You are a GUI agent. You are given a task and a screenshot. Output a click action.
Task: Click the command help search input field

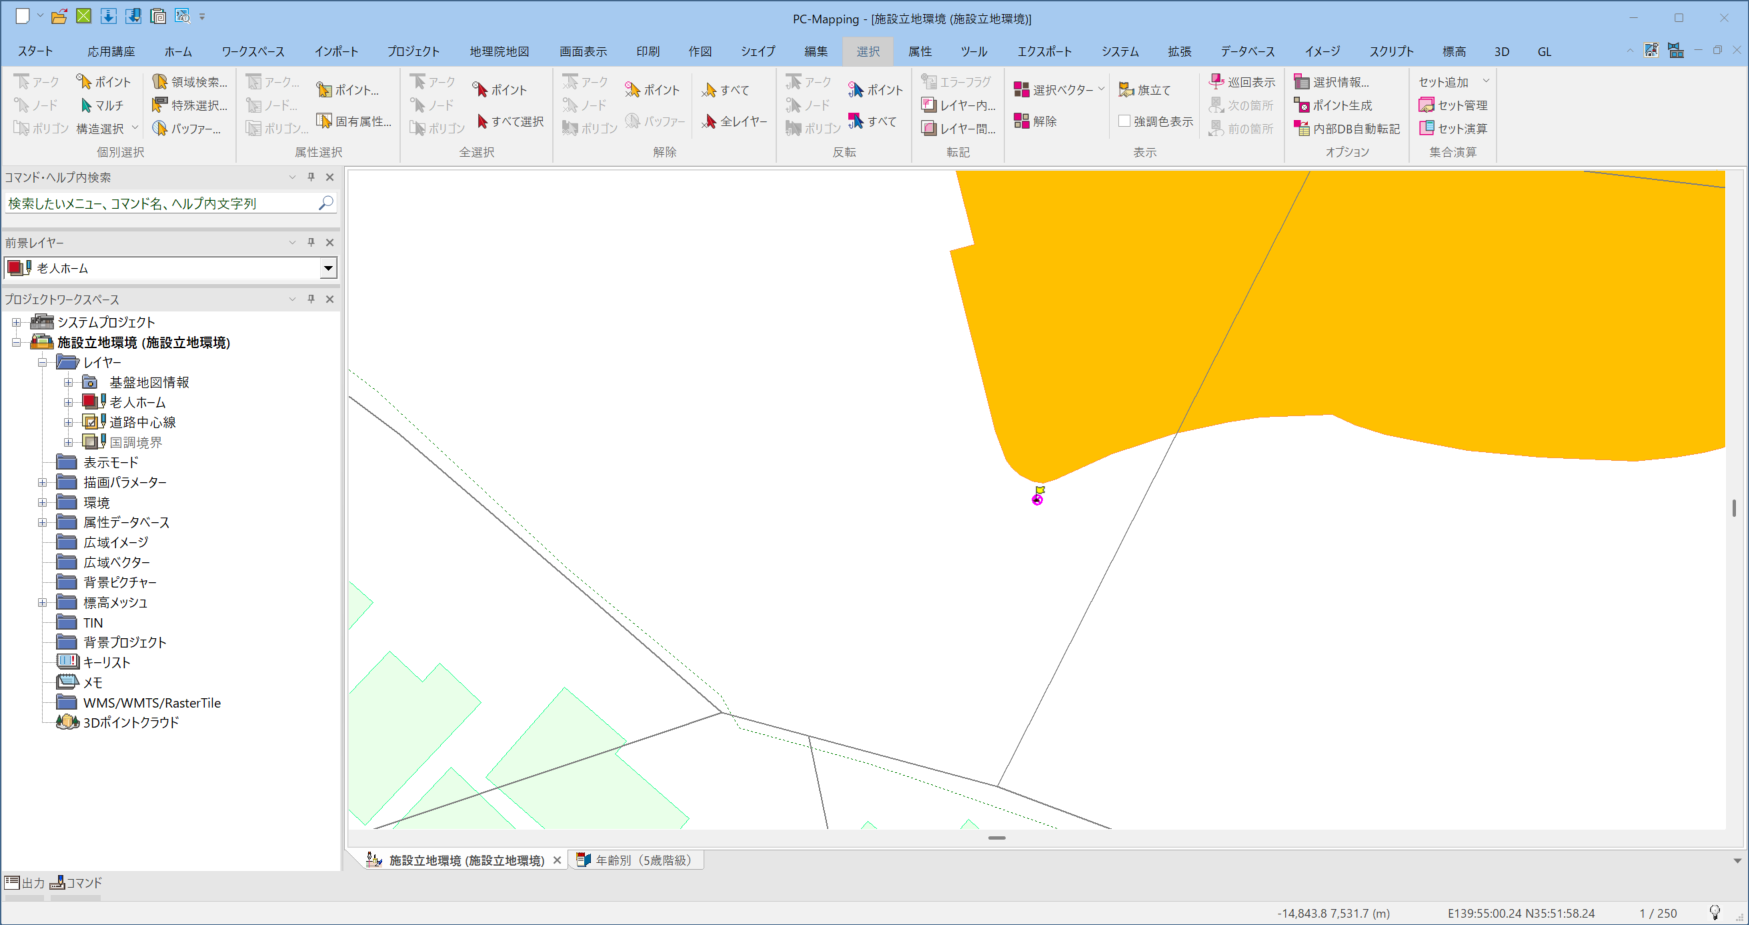click(160, 203)
